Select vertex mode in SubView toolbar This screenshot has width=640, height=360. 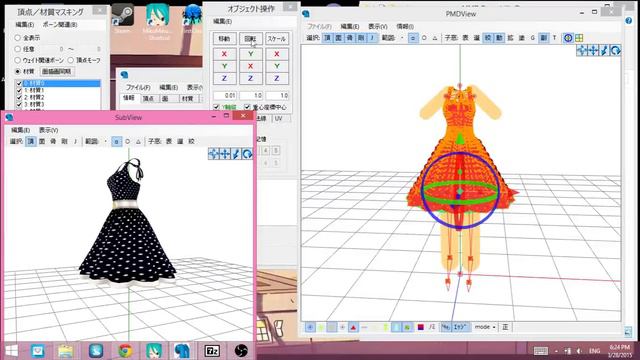[31, 141]
